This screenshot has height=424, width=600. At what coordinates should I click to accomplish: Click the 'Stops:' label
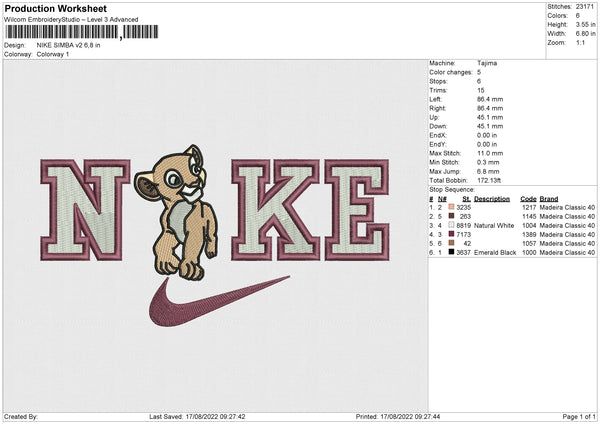click(438, 81)
